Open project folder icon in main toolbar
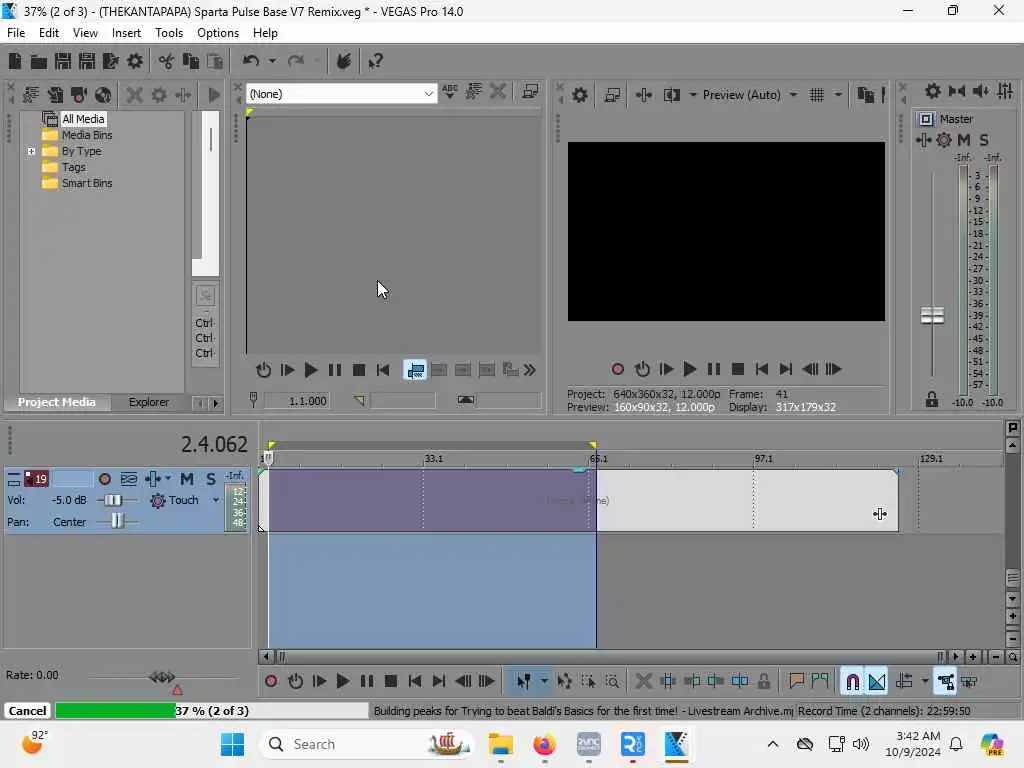The width and height of the screenshot is (1024, 768). [39, 61]
